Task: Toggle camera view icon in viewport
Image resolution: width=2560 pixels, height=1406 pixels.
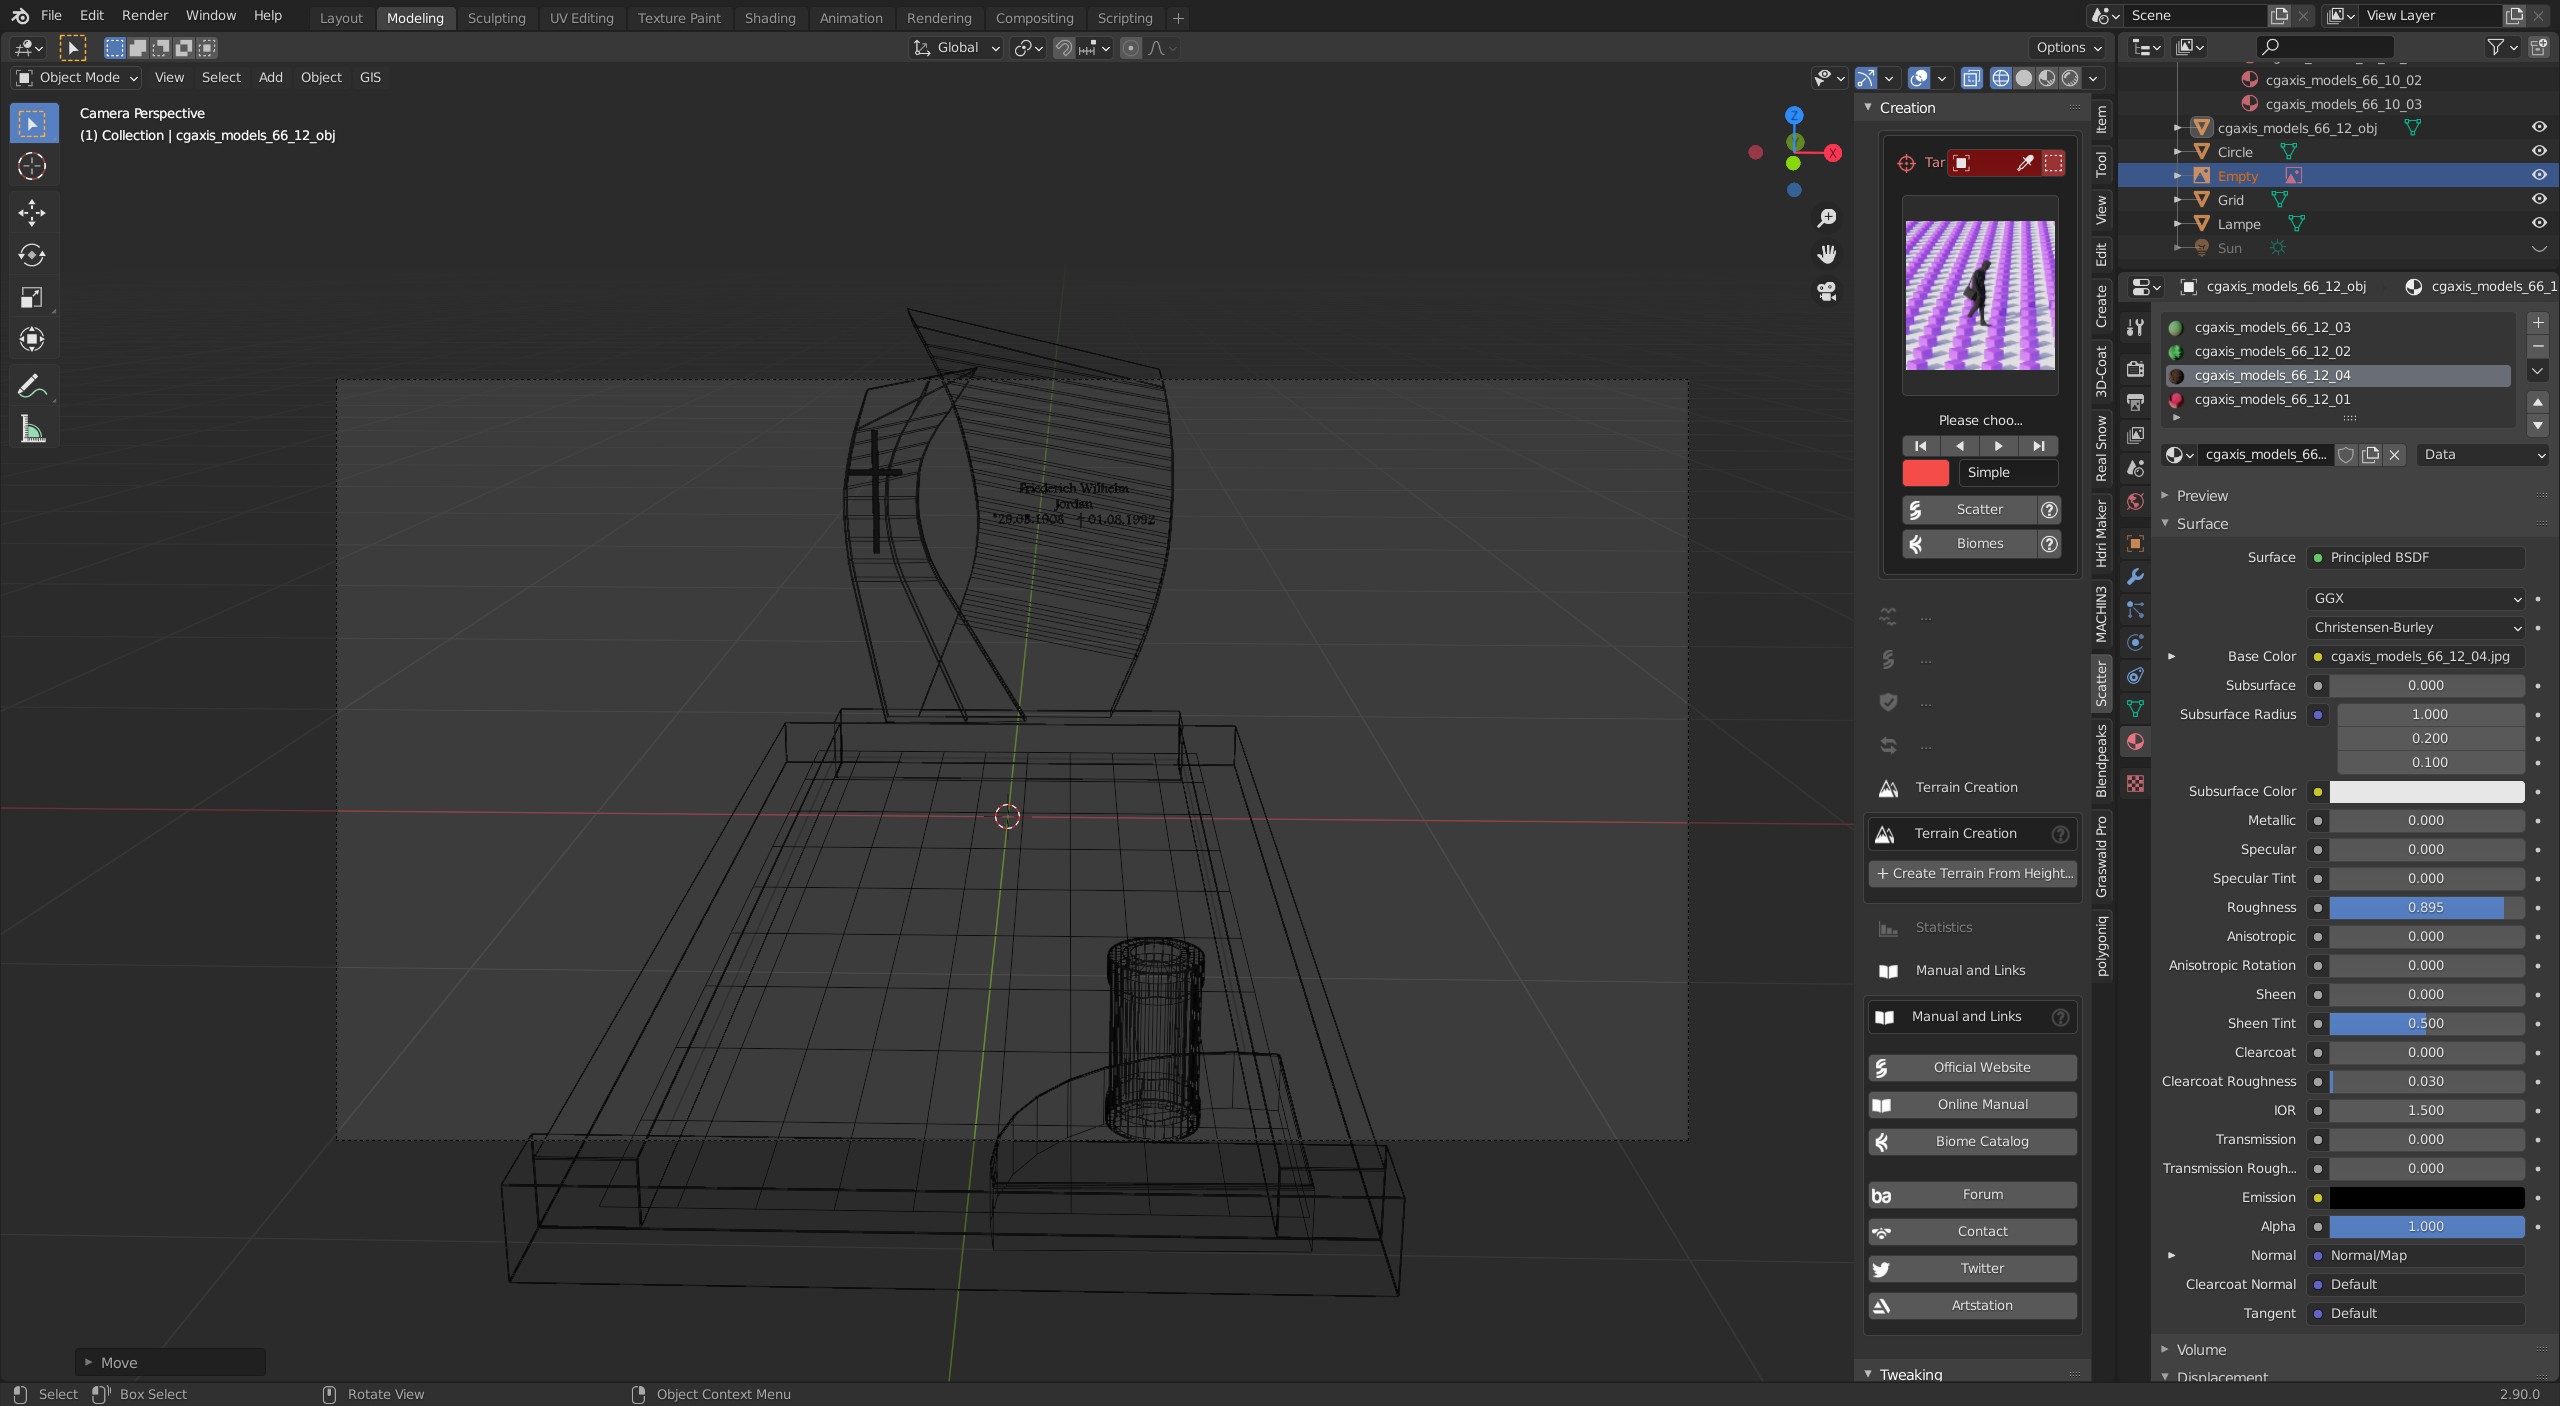Action: (1827, 292)
